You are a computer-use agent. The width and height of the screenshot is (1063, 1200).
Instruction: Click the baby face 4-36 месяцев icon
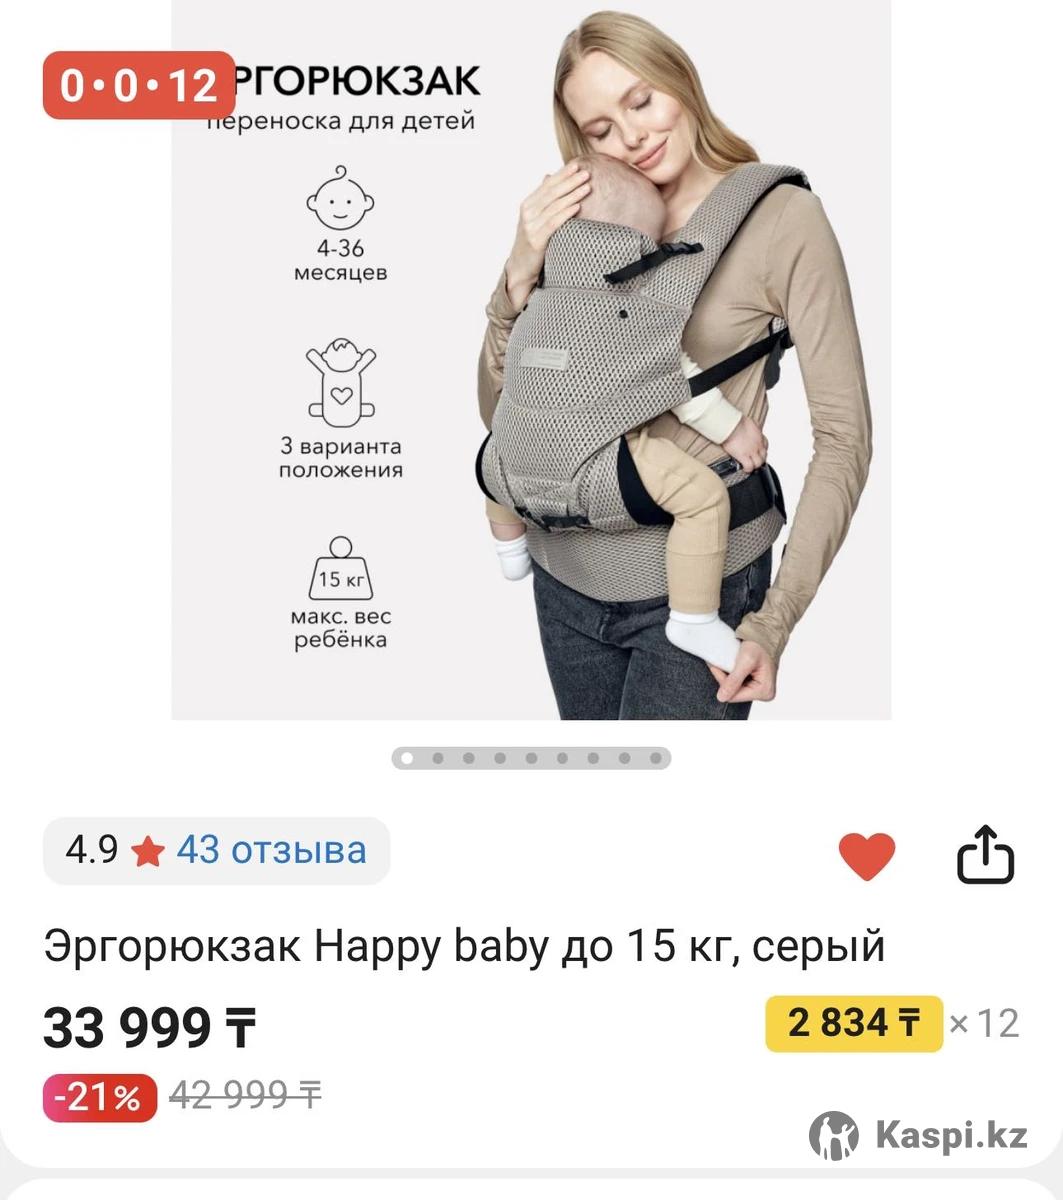pyautogui.click(x=340, y=198)
